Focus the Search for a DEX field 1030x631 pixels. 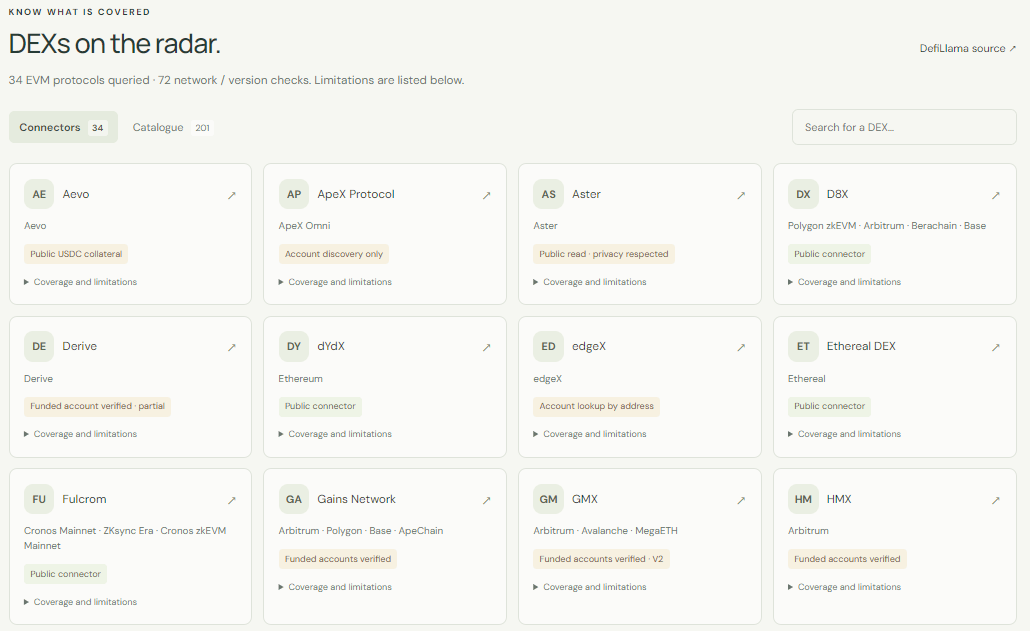[x=904, y=127]
